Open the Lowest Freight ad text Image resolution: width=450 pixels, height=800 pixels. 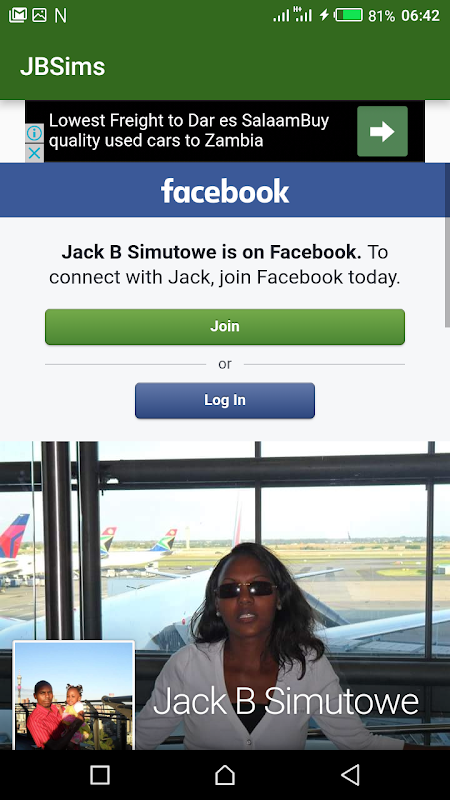189,131
